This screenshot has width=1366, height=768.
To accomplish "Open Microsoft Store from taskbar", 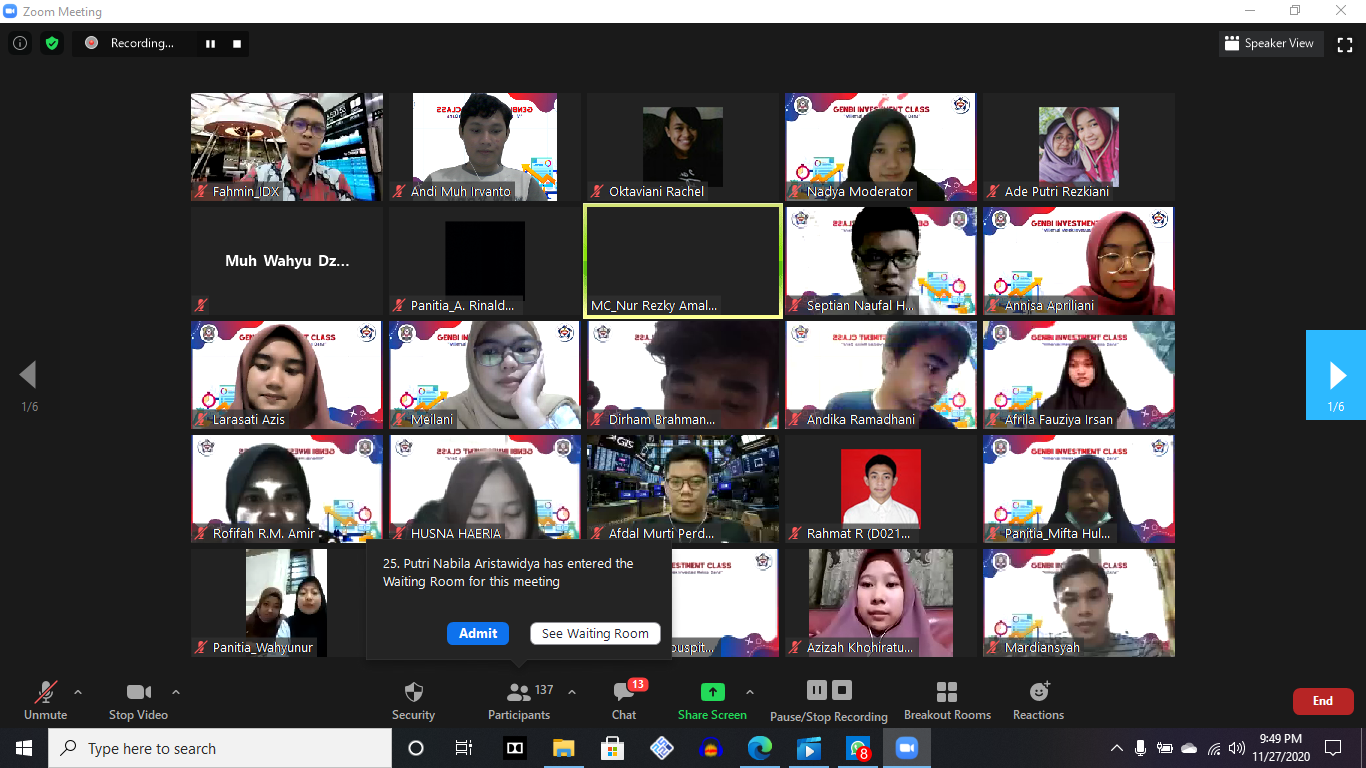I will pos(613,748).
